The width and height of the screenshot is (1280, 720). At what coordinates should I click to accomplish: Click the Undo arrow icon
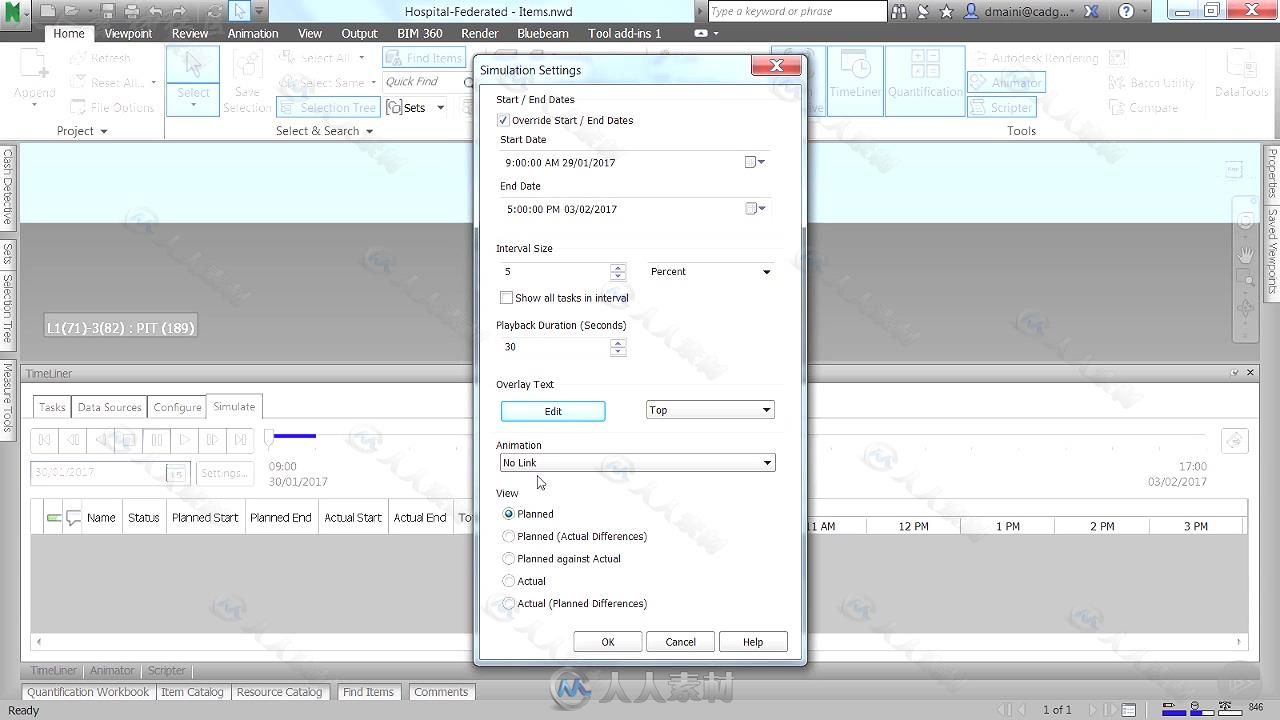pos(156,12)
